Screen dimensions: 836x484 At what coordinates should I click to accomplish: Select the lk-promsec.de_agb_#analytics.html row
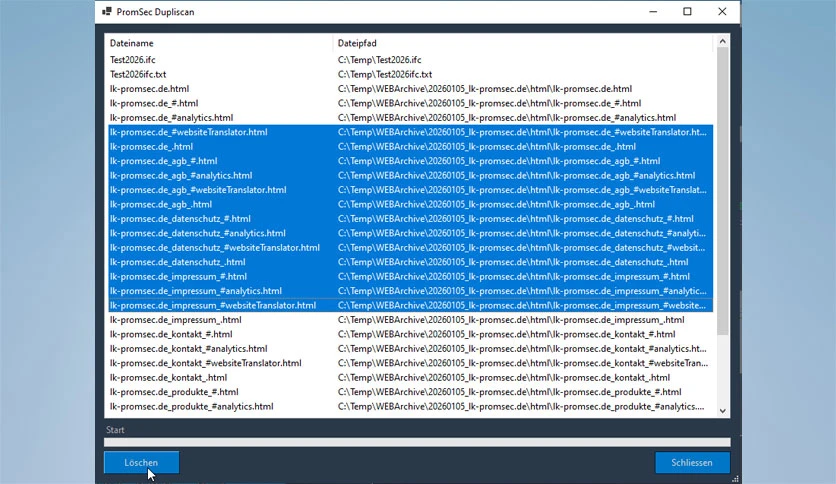click(411, 175)
